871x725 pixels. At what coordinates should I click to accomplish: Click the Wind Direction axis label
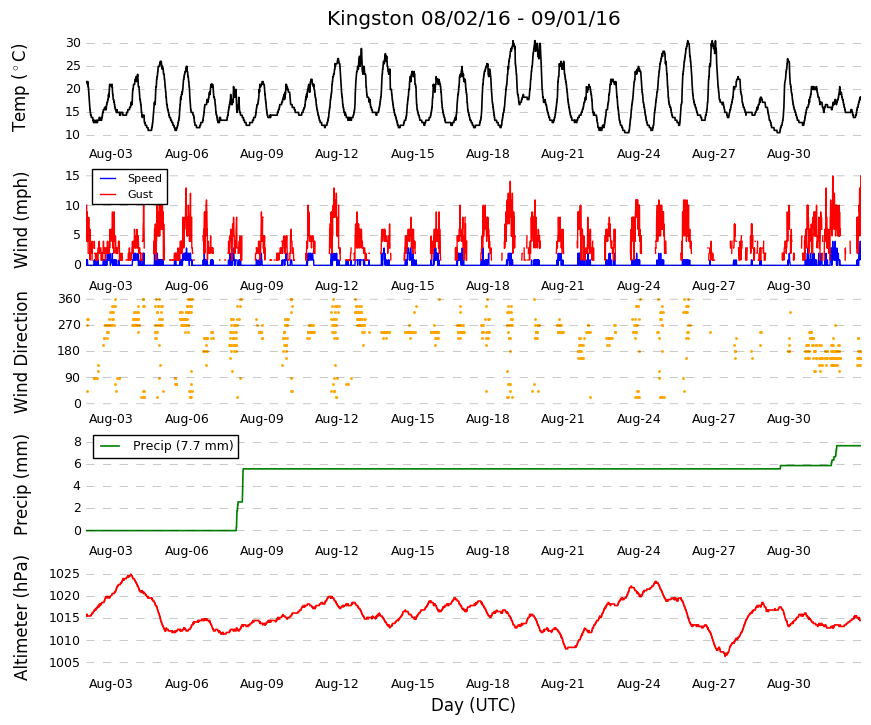(x=21, y=352)
